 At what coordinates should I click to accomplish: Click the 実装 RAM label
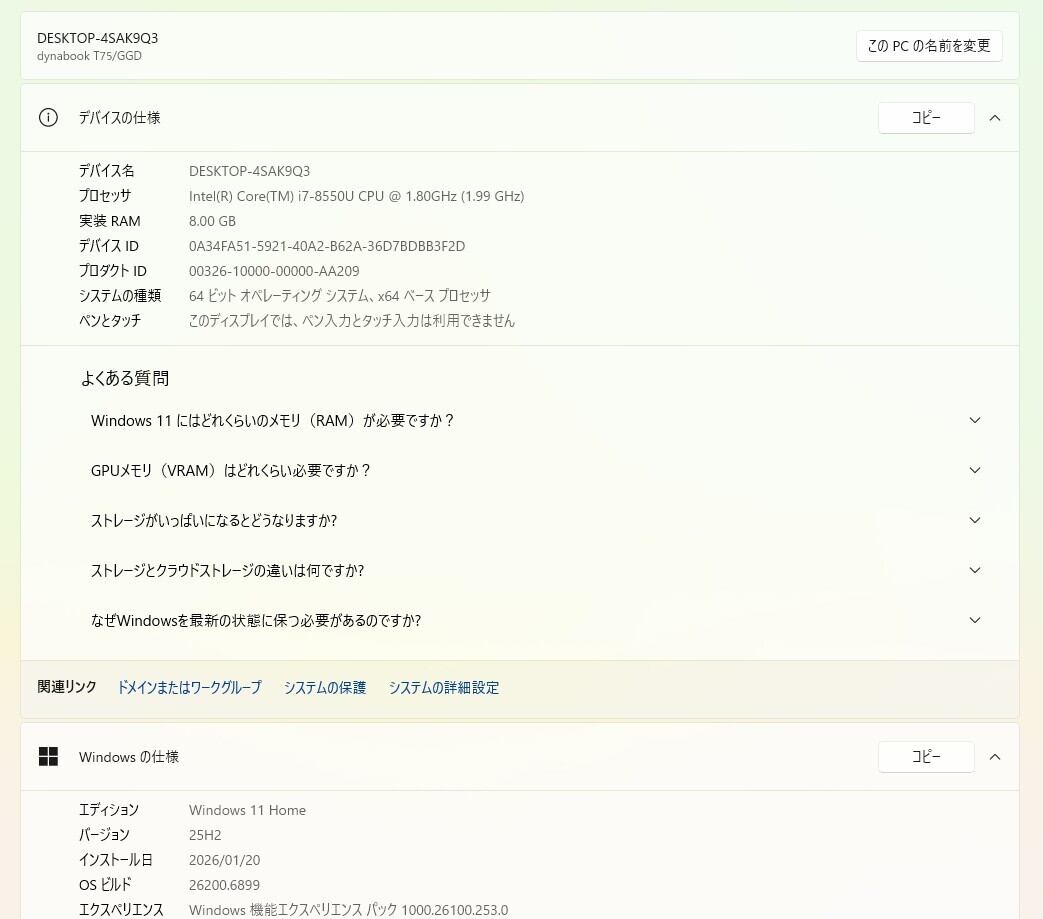coord(110,221)
